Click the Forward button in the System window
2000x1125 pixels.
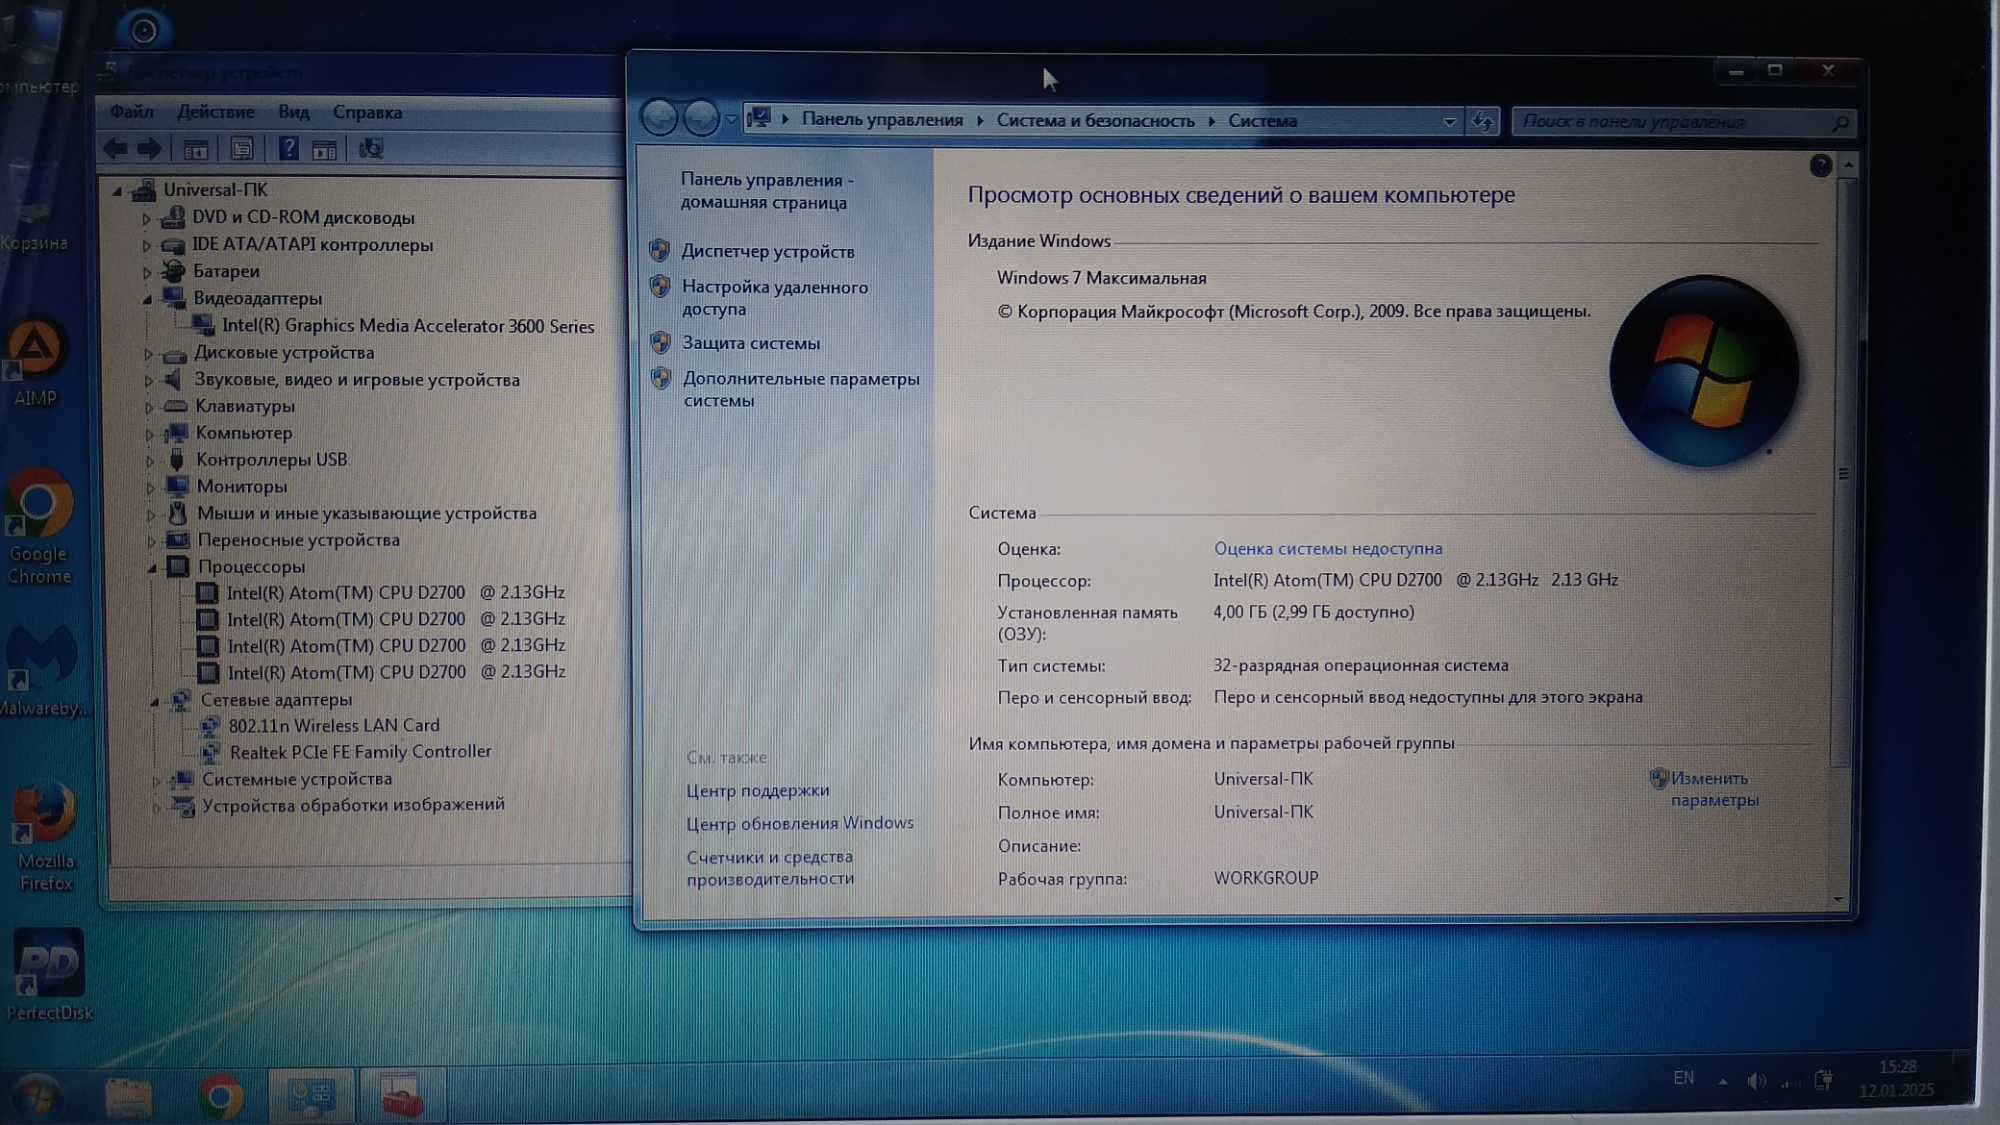click(701, 119)
